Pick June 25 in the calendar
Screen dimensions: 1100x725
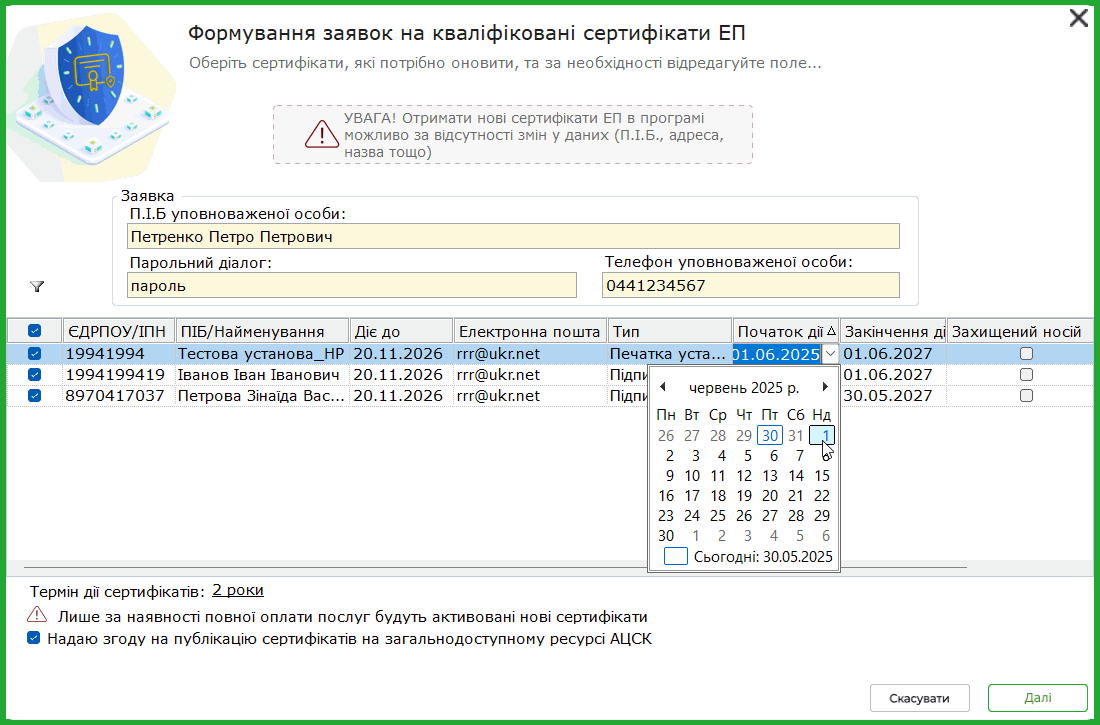[718, 516]
